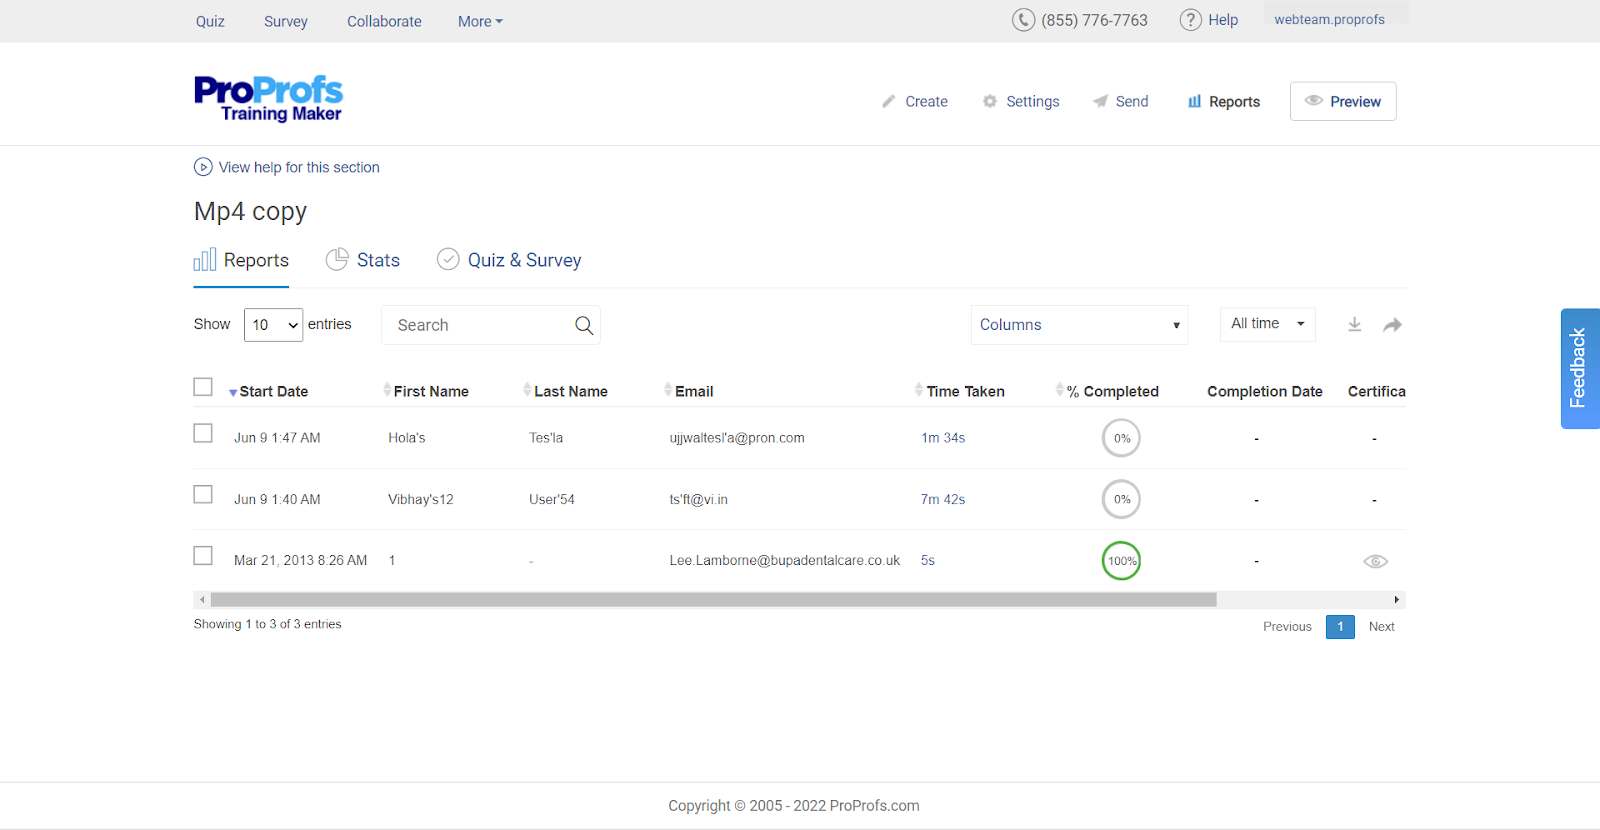Click the horizontal scrollbar thumb

pyautogui.click(x=713, y=600)
